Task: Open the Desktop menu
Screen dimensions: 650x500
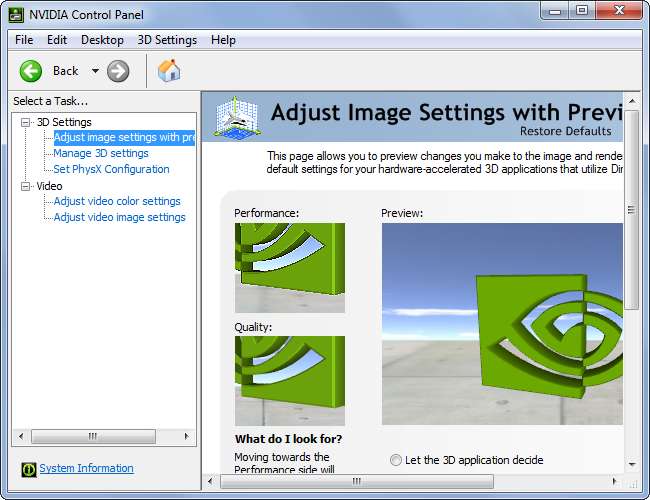Action: pyautogui.click(x=102, y=40)
